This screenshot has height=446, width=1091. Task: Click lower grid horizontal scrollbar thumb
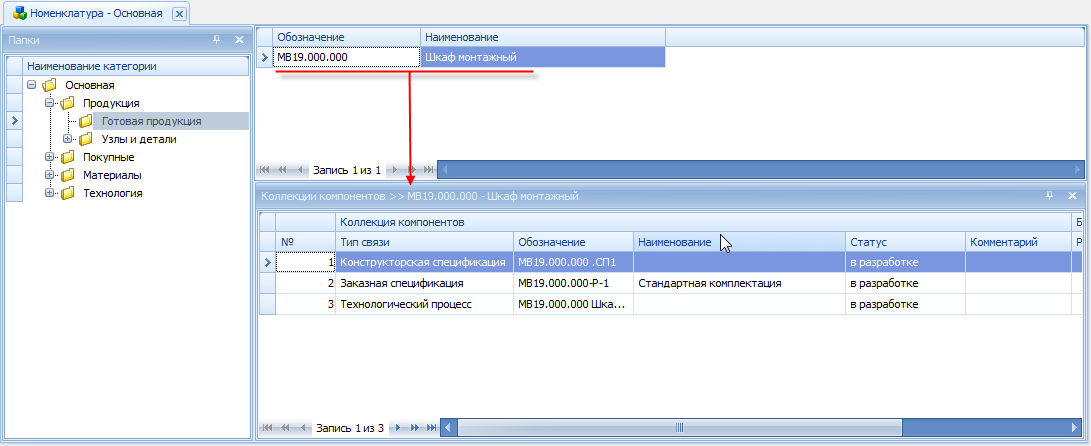[680, 427]
